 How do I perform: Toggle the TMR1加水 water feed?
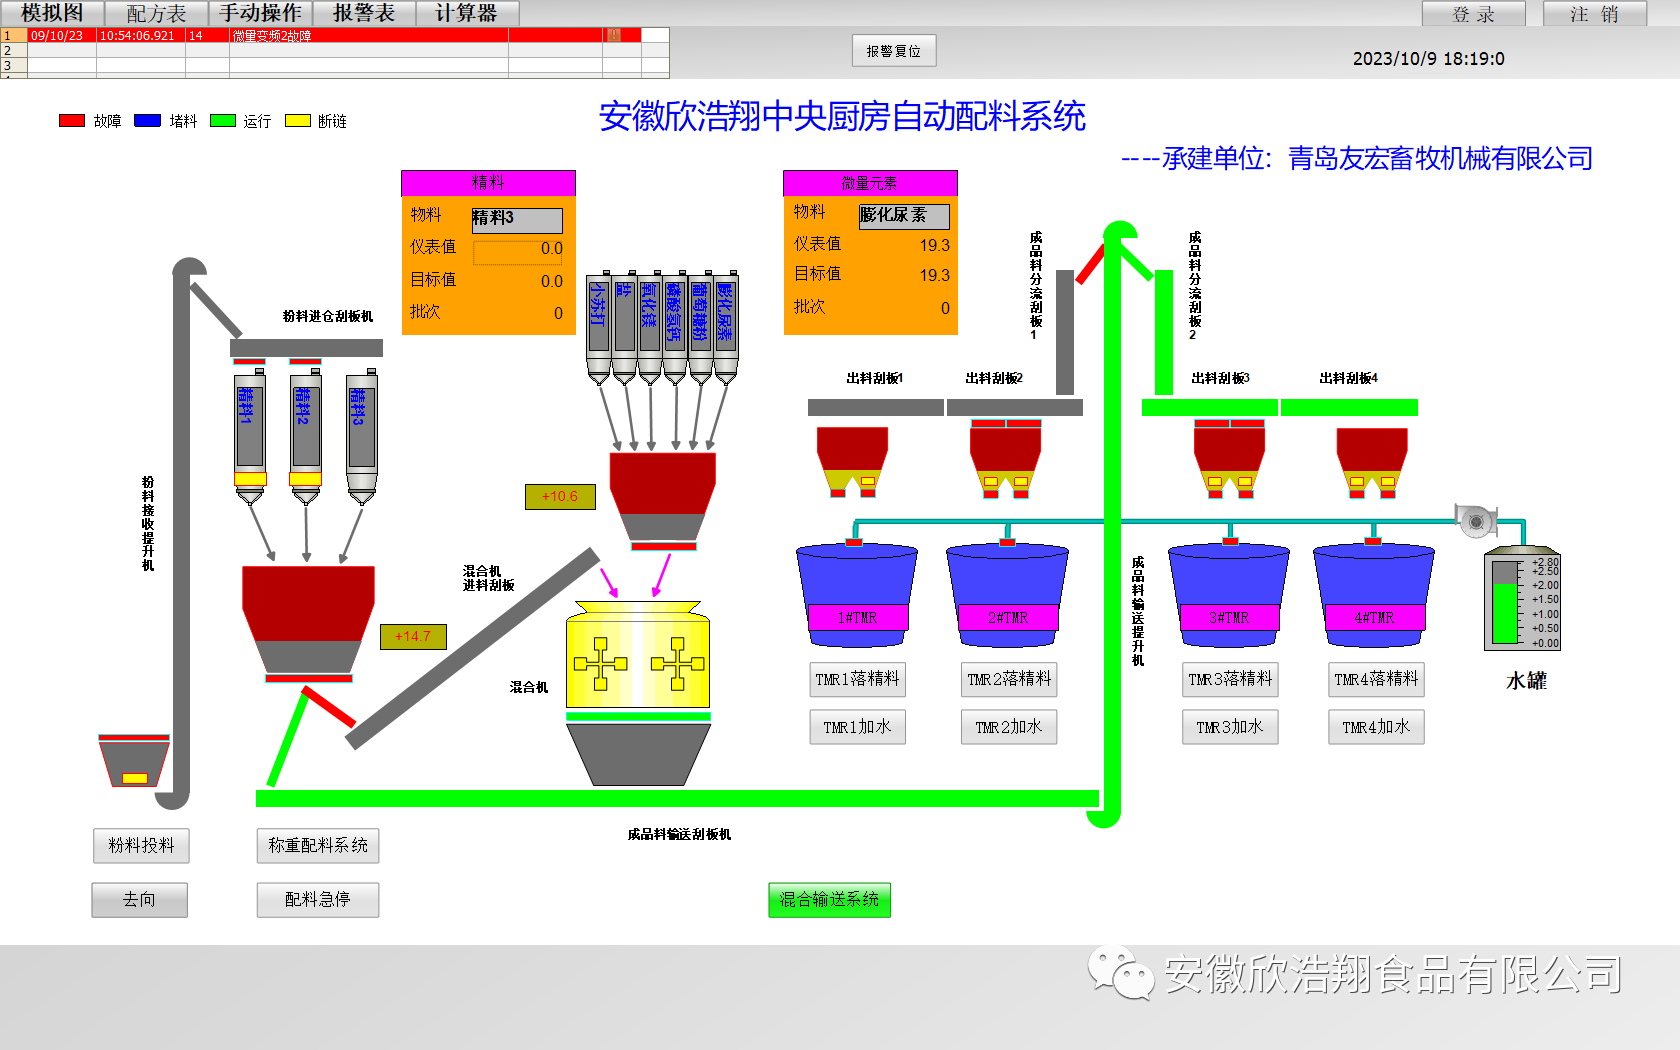pos(857,727)
